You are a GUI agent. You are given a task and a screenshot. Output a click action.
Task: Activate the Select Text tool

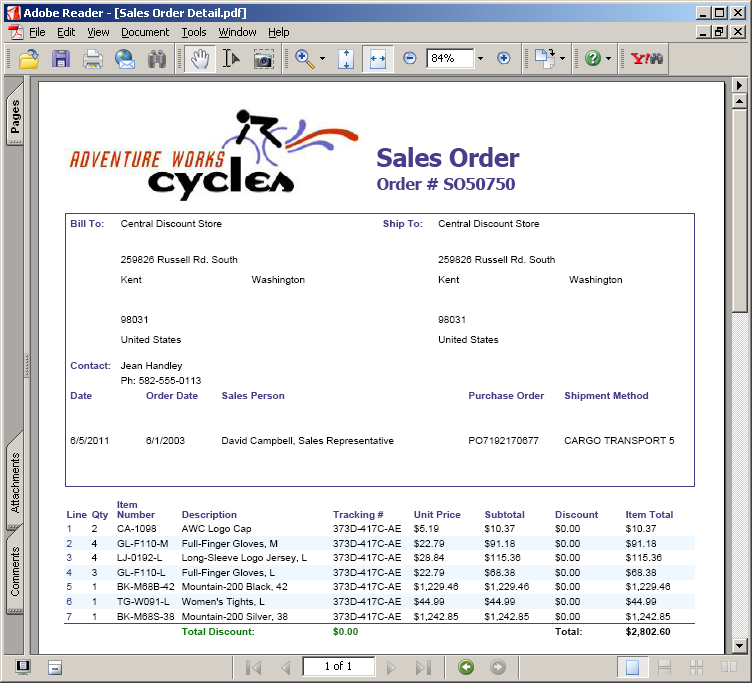[231, 59]
